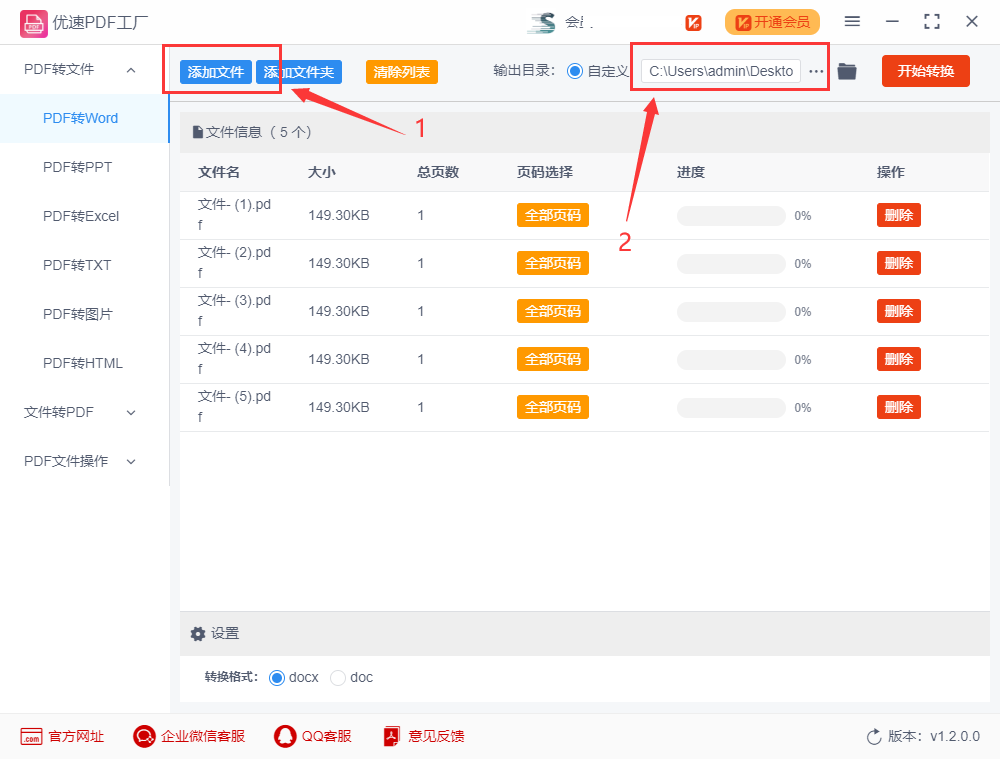Screen dimensions: 1000x760
Task: Delete 文件- (5).pdf from list
Action: [x=899, y=407]
